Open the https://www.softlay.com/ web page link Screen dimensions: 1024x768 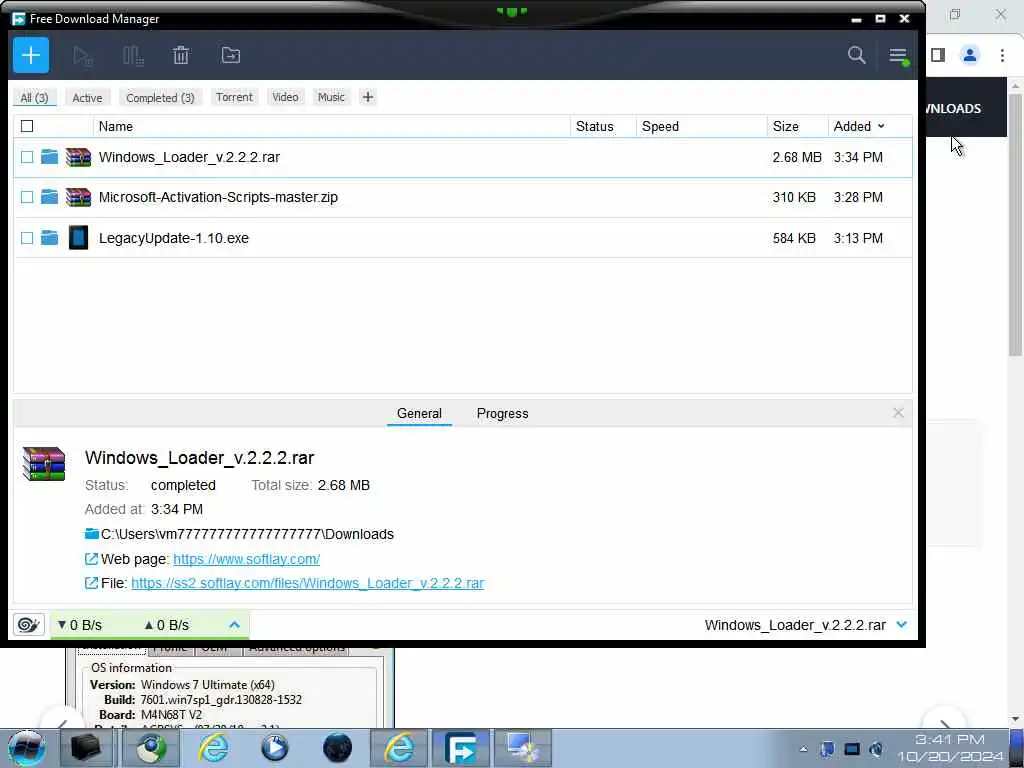(x=246, y=559)
